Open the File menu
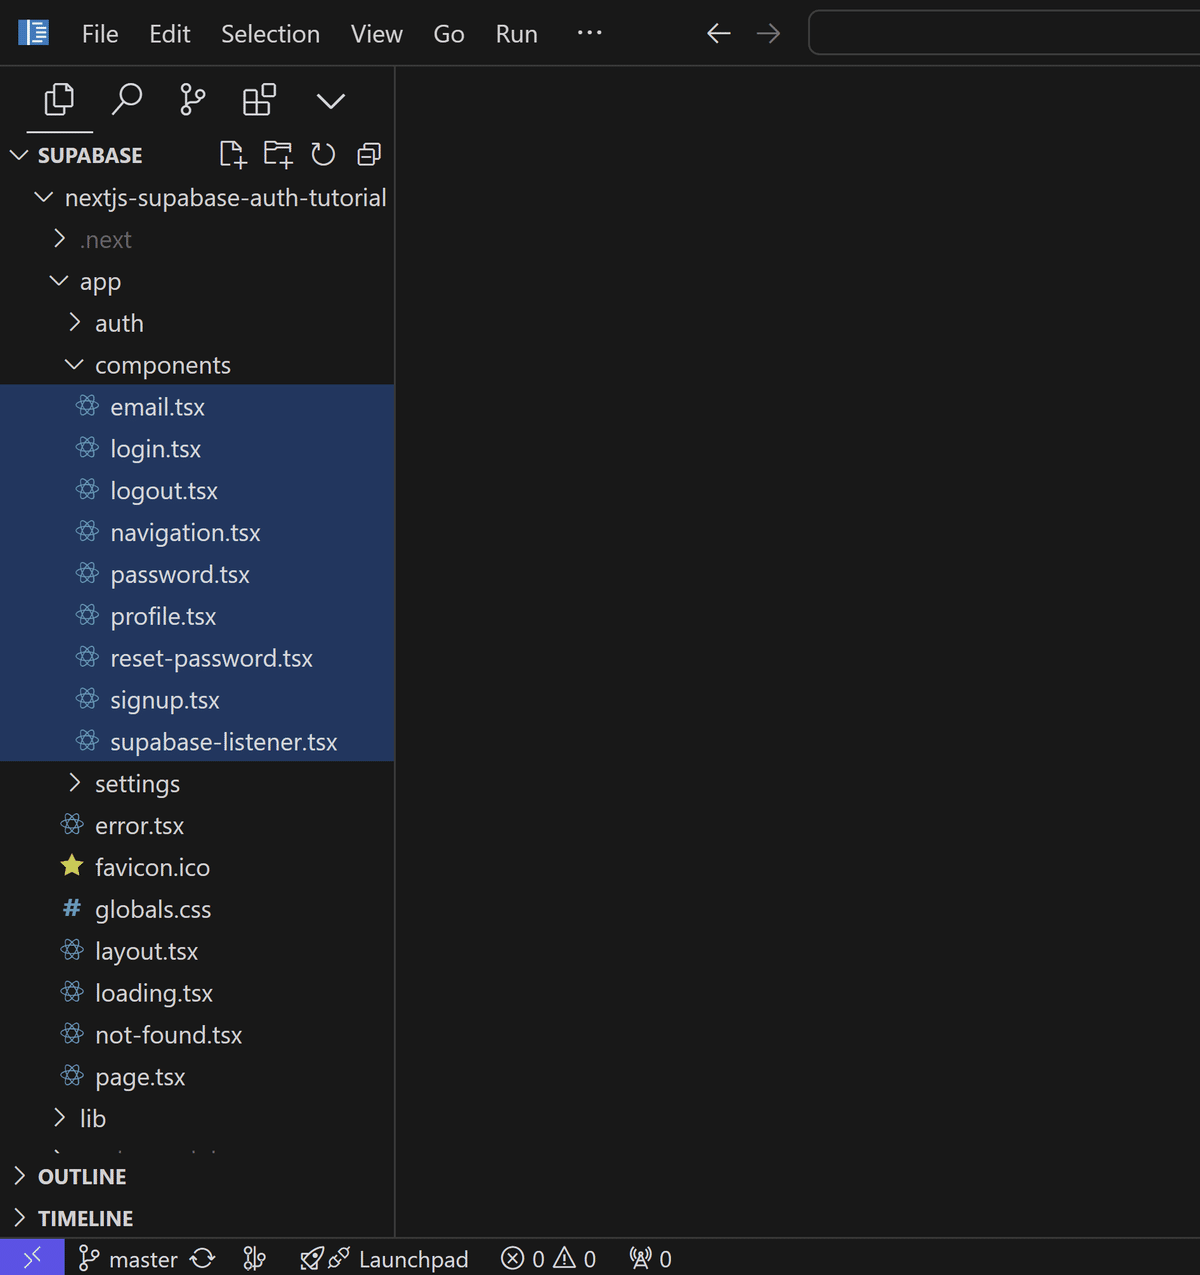 coord(100,34)
